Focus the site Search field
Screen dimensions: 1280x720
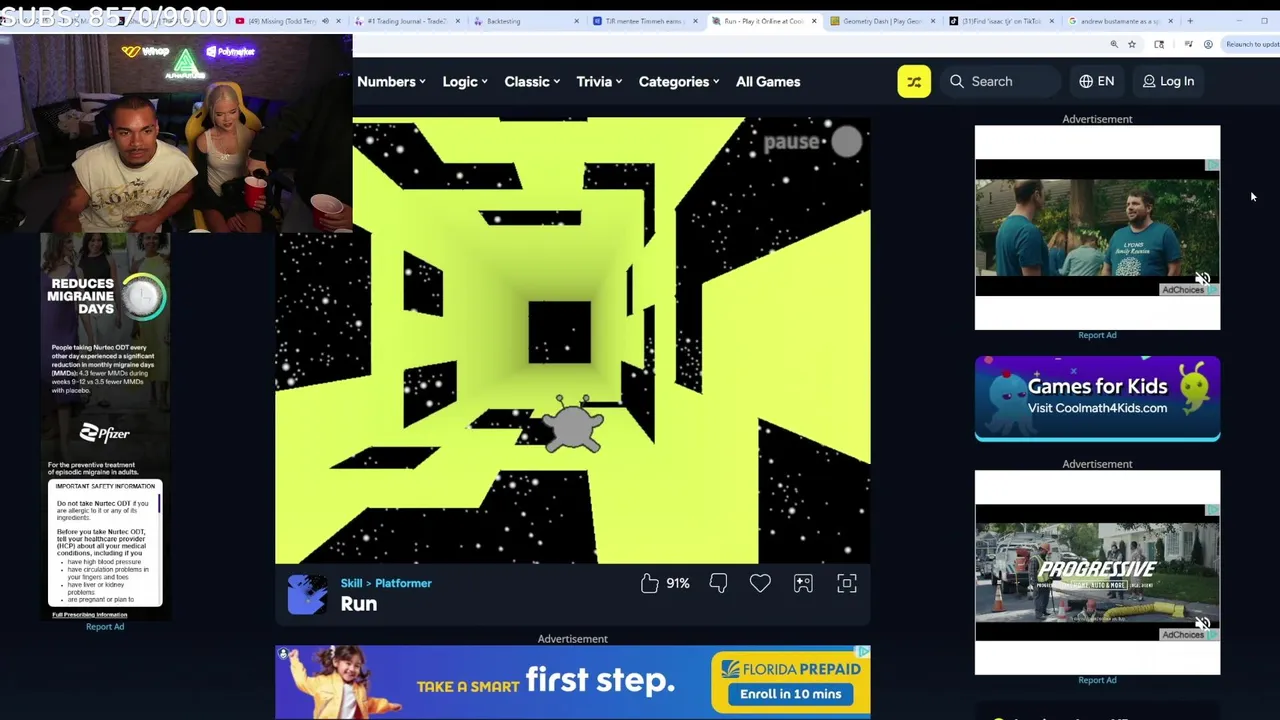tap(1003, 81)
